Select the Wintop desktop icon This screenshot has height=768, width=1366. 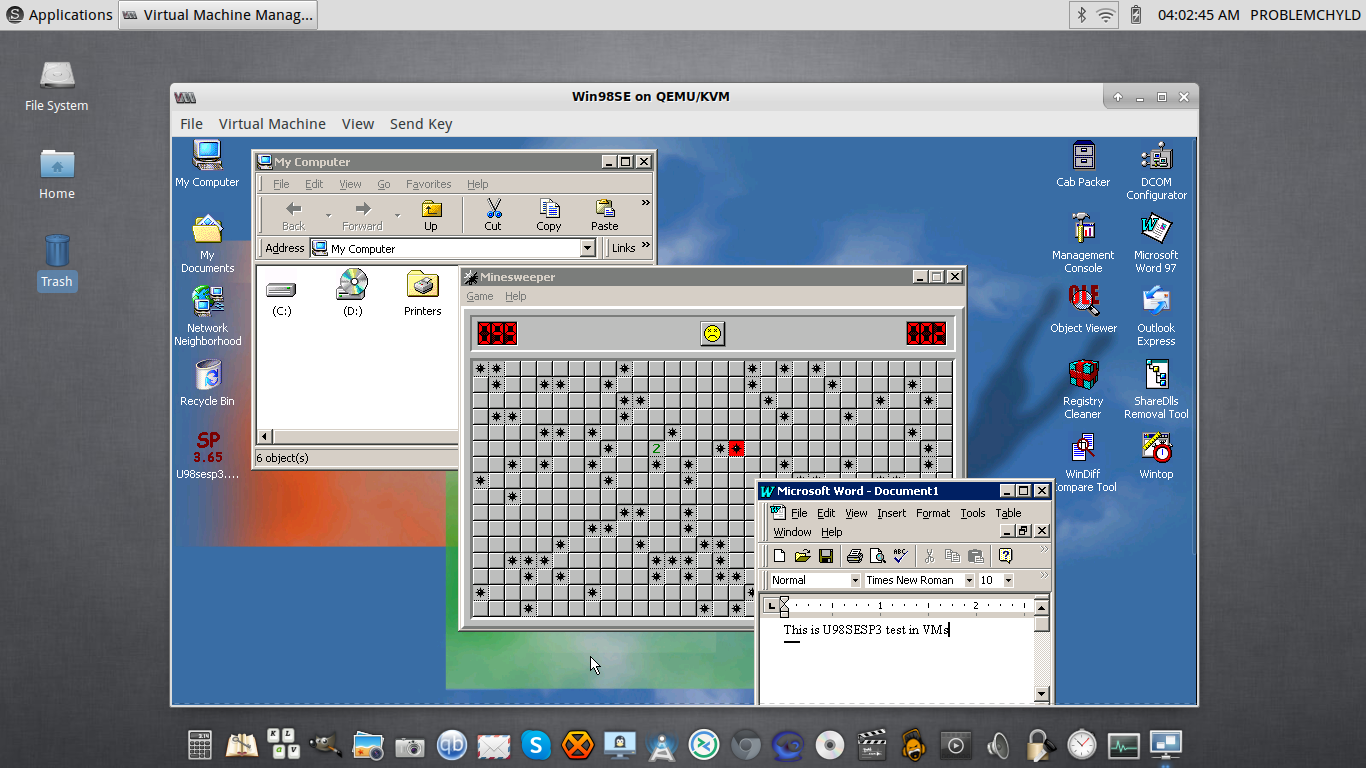coord(1156,455)
